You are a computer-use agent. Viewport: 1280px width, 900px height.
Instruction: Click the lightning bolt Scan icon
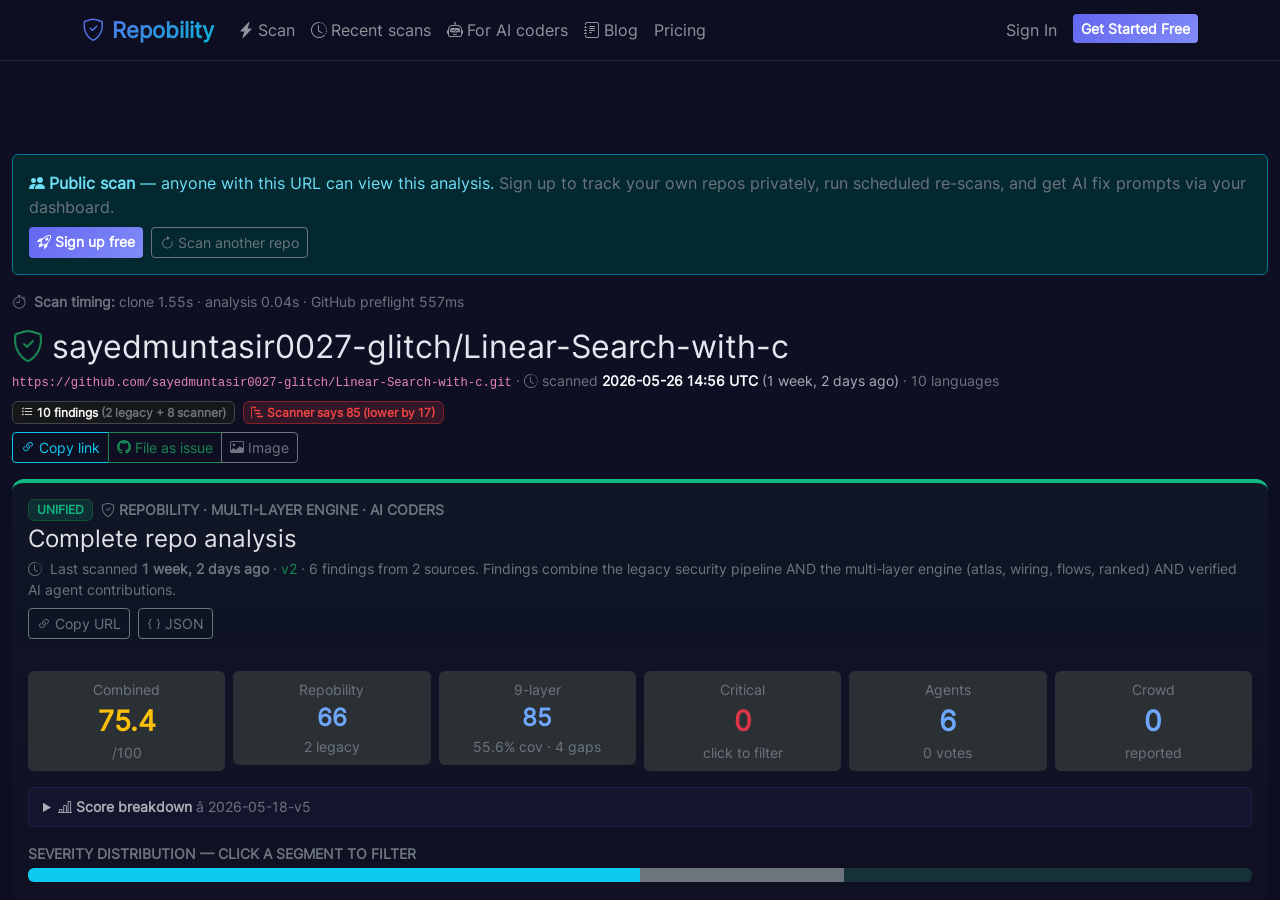pos(246,30)
